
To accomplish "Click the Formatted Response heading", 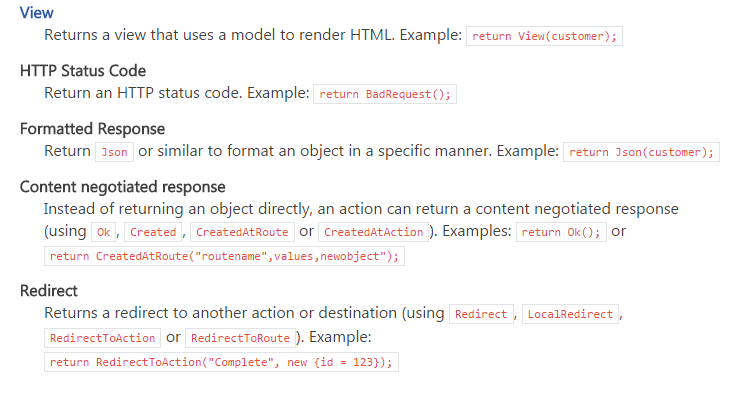I will 92,129.
